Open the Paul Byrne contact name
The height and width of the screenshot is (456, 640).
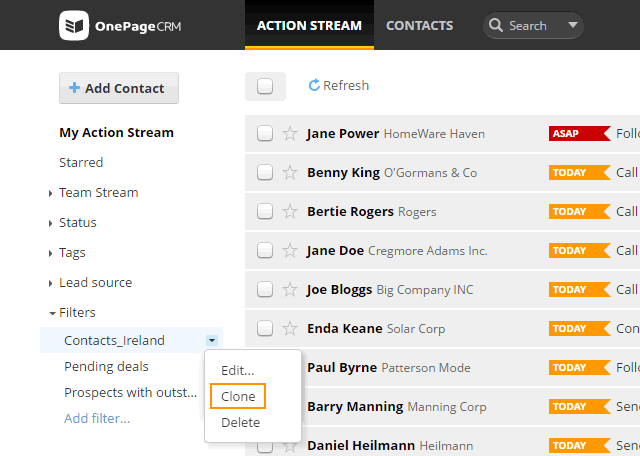click(x=342, y=367)
